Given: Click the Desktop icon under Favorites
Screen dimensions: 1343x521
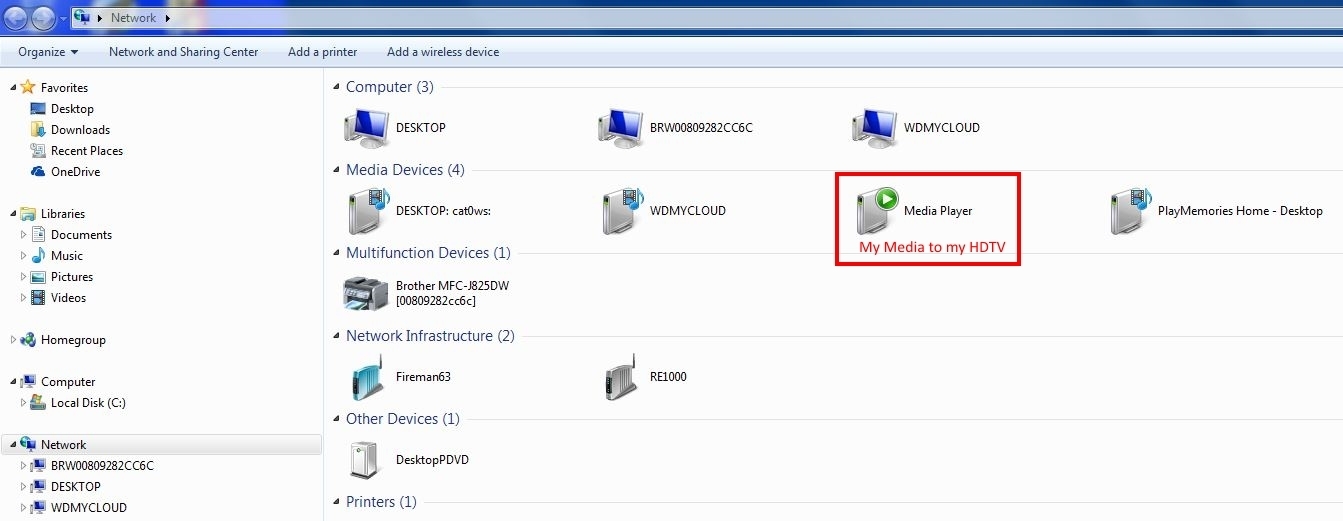Looking at the screenshot, I should click(38, 108).
